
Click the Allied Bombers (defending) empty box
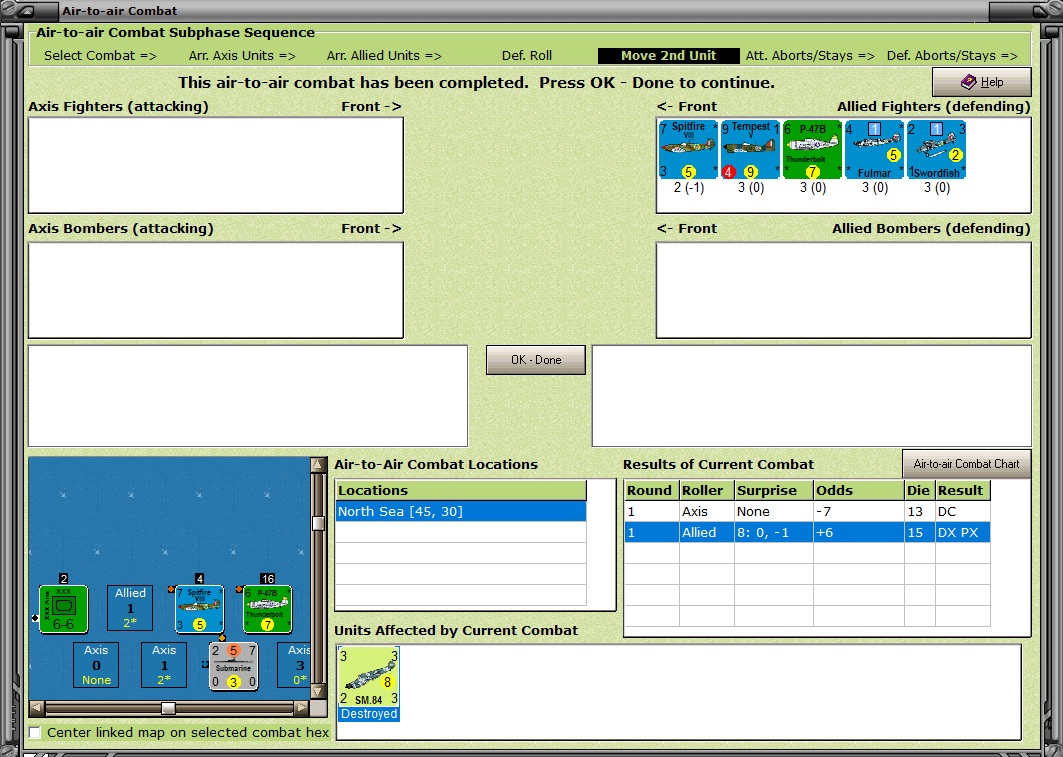(x=843, y=290)
